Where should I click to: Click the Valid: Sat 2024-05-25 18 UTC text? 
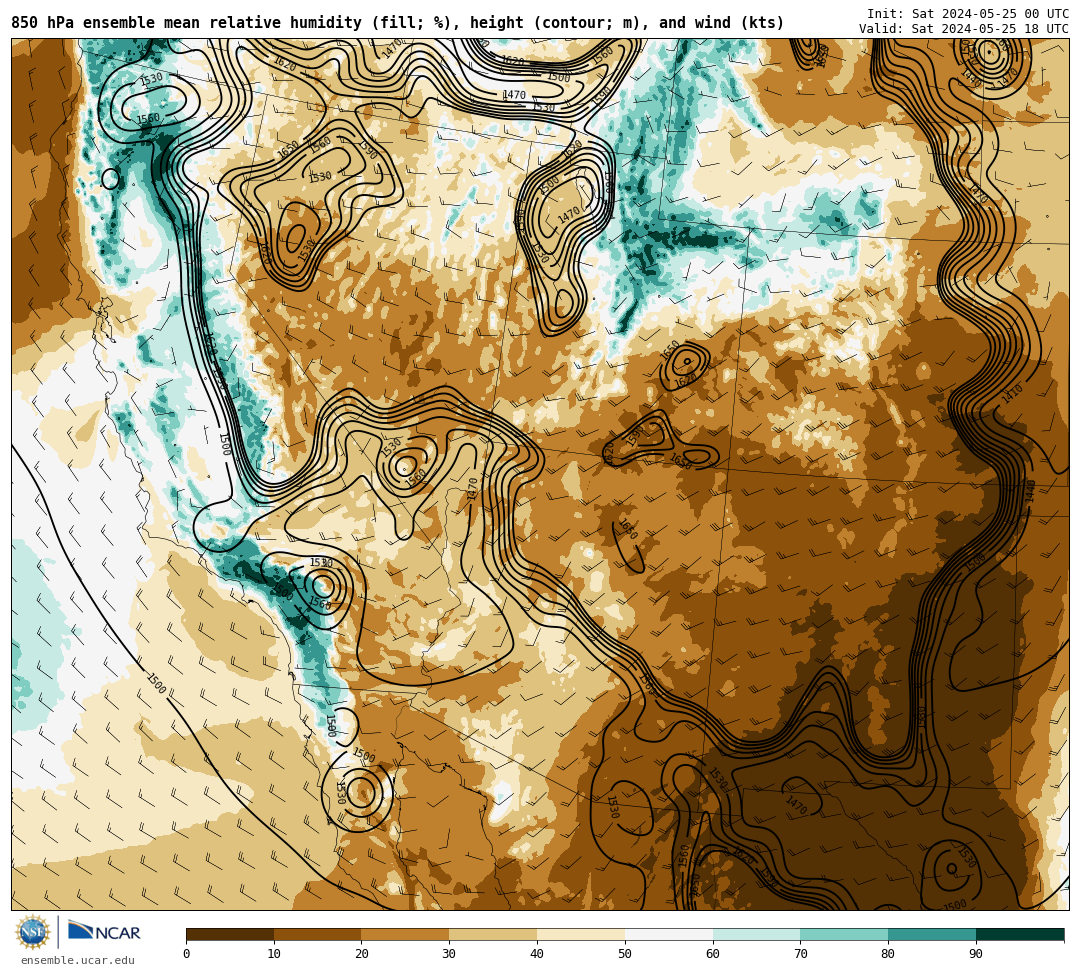coord(964,29)
